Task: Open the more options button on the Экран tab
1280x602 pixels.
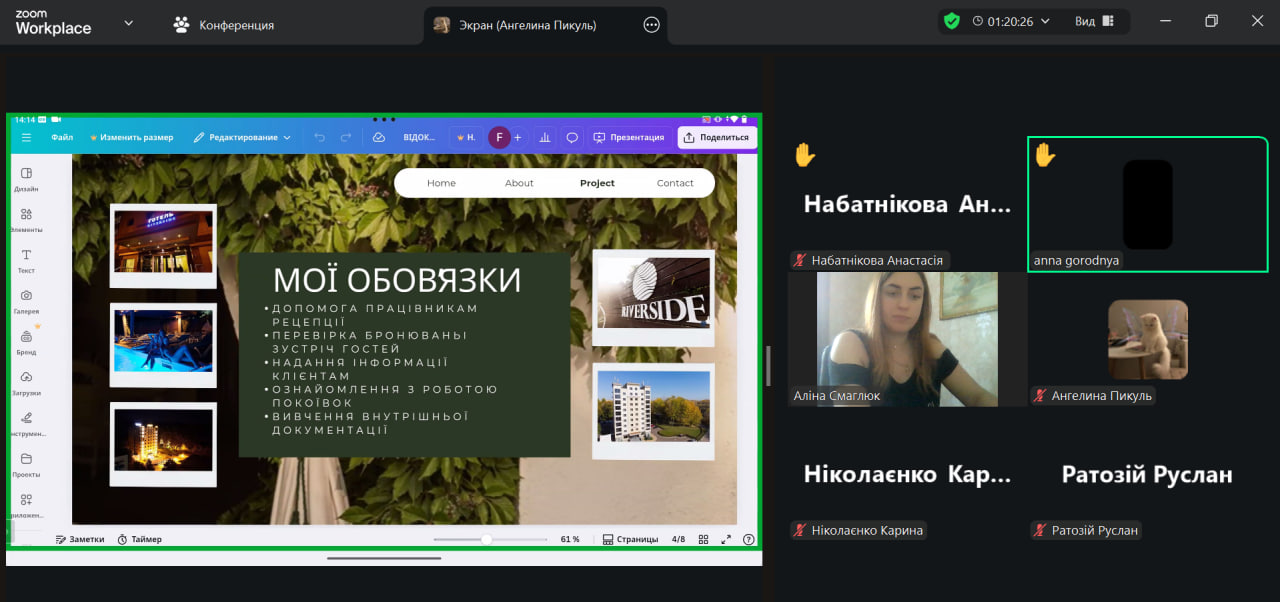Action: [651, 25]
